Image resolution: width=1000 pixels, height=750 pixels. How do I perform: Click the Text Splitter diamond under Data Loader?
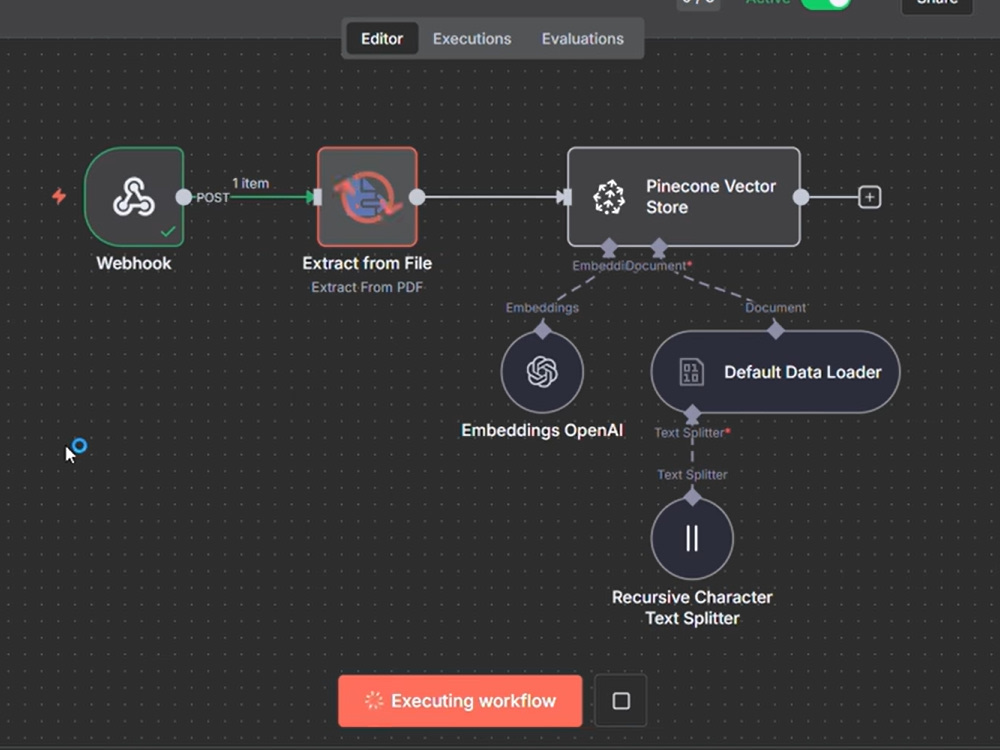(692, 414)
